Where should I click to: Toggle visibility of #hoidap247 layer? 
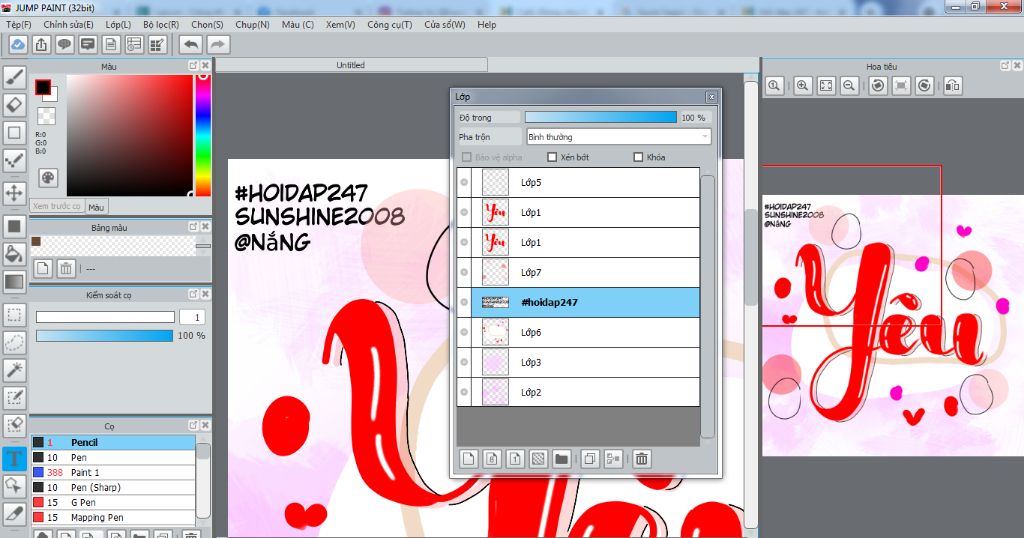[x=464, y=302]
